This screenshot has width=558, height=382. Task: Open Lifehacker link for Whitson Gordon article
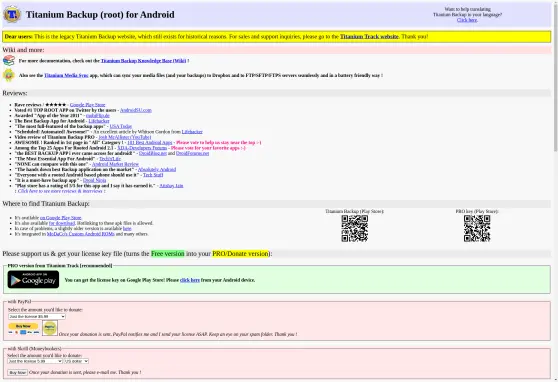tap(192, 132)
